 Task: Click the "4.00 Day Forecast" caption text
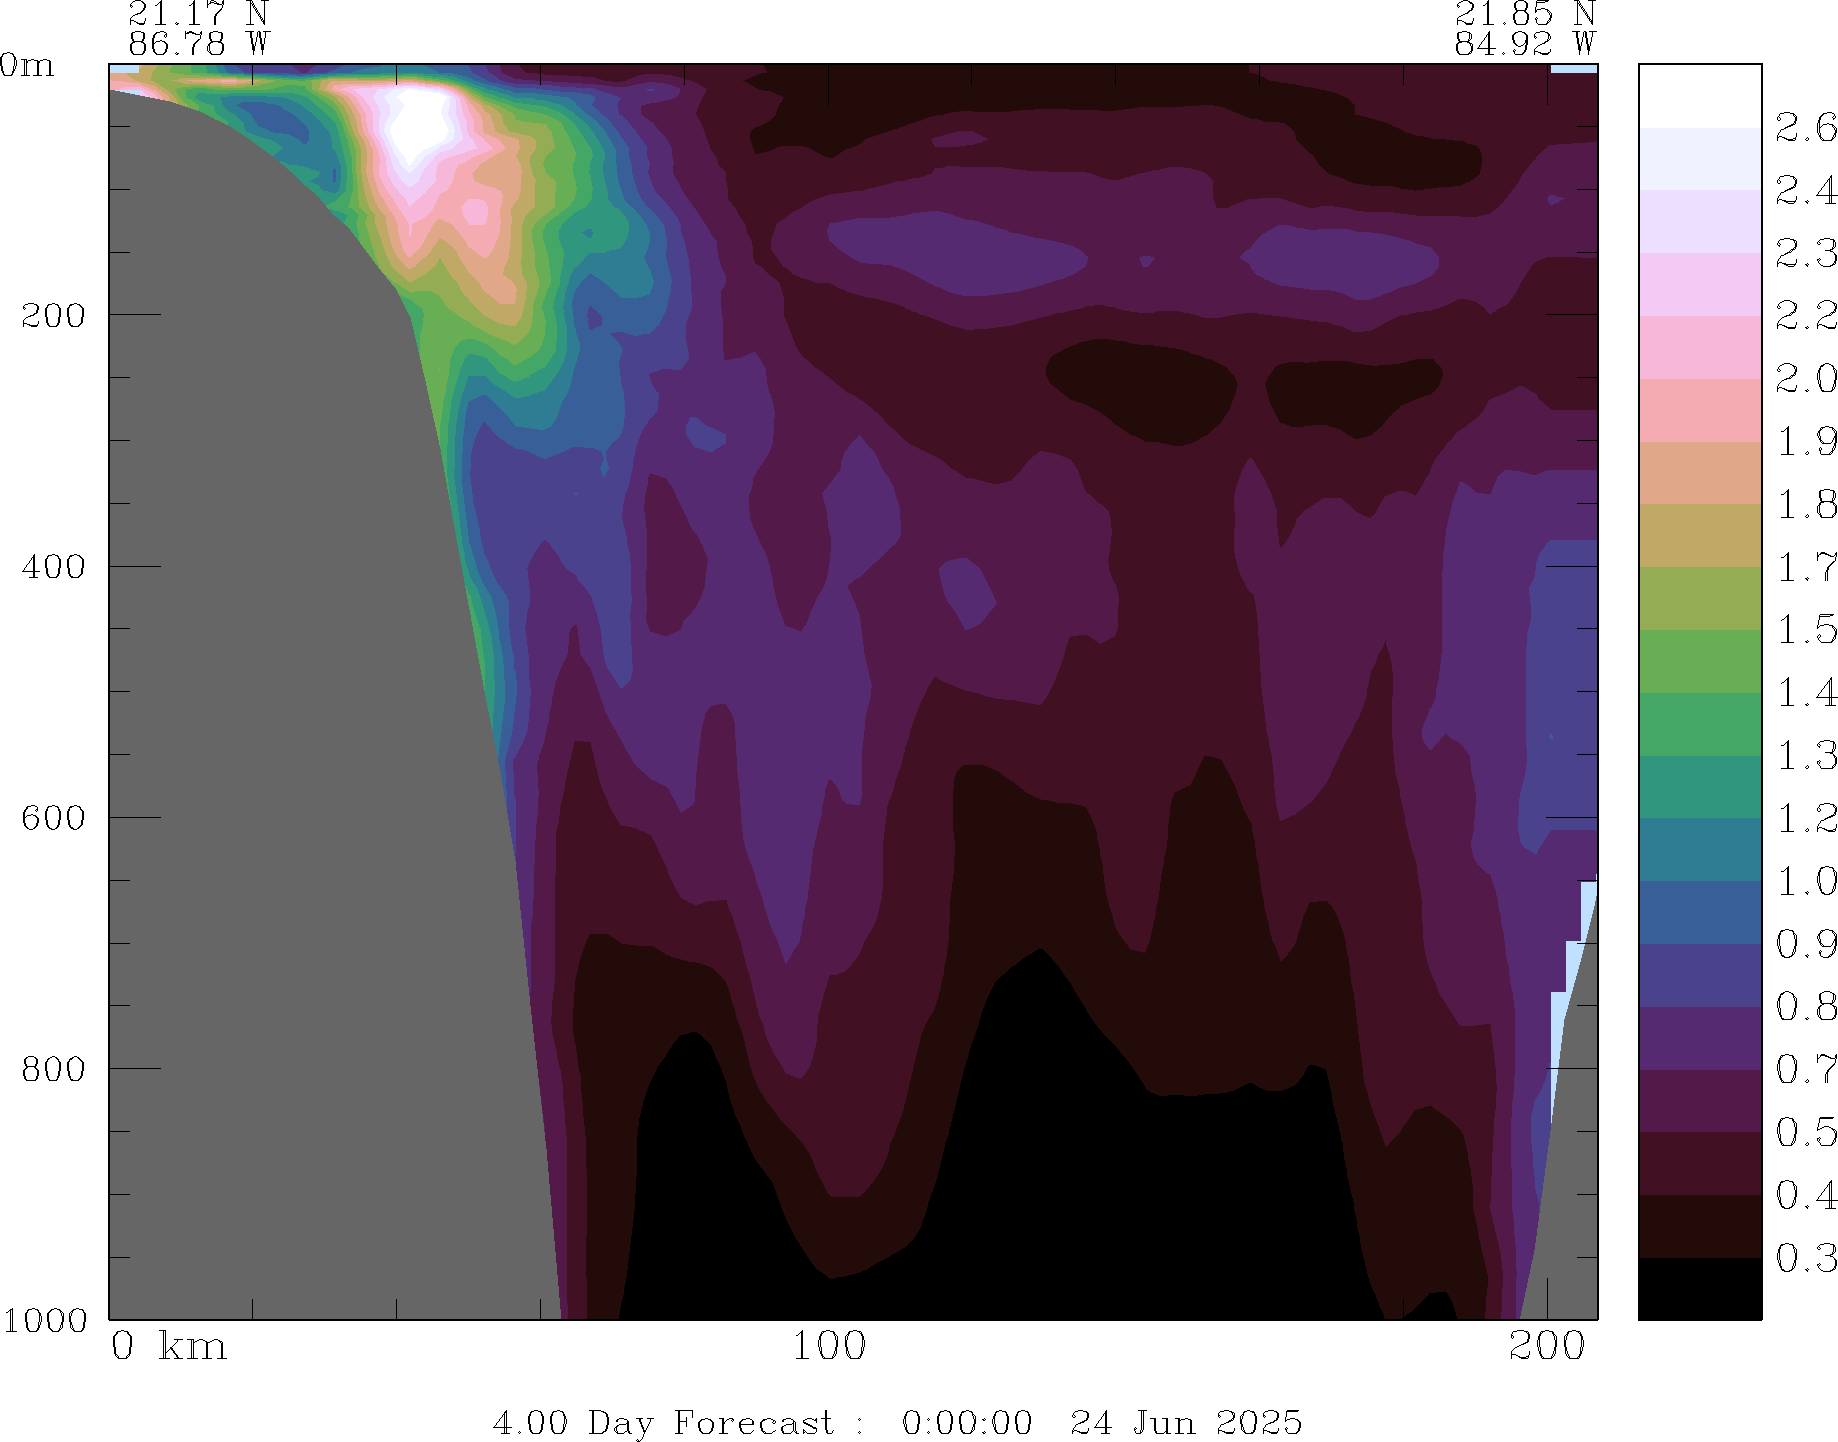pos(662,1422)
